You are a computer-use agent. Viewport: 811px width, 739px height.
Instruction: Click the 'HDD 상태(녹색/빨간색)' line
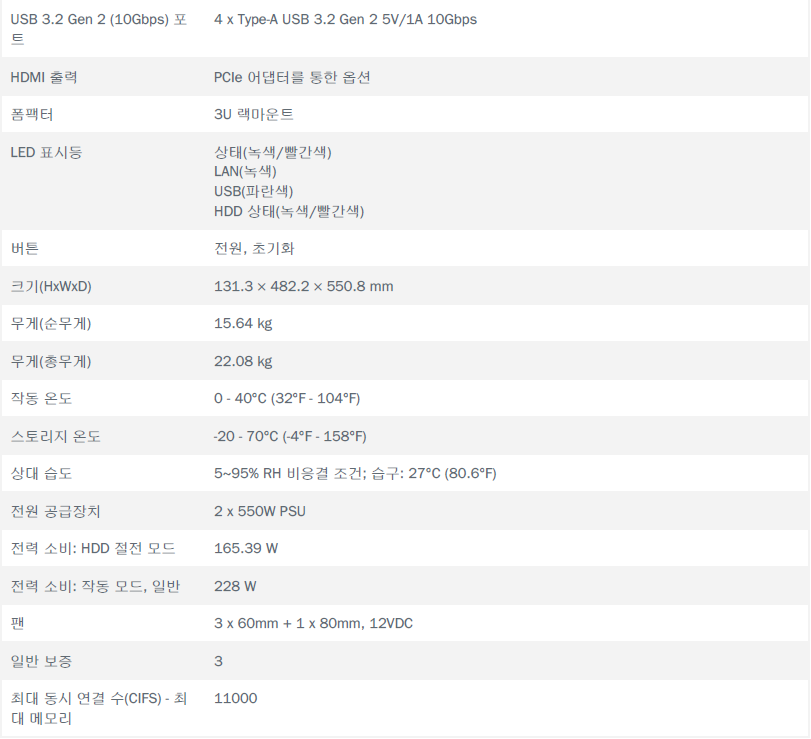(x=289, y=211)
